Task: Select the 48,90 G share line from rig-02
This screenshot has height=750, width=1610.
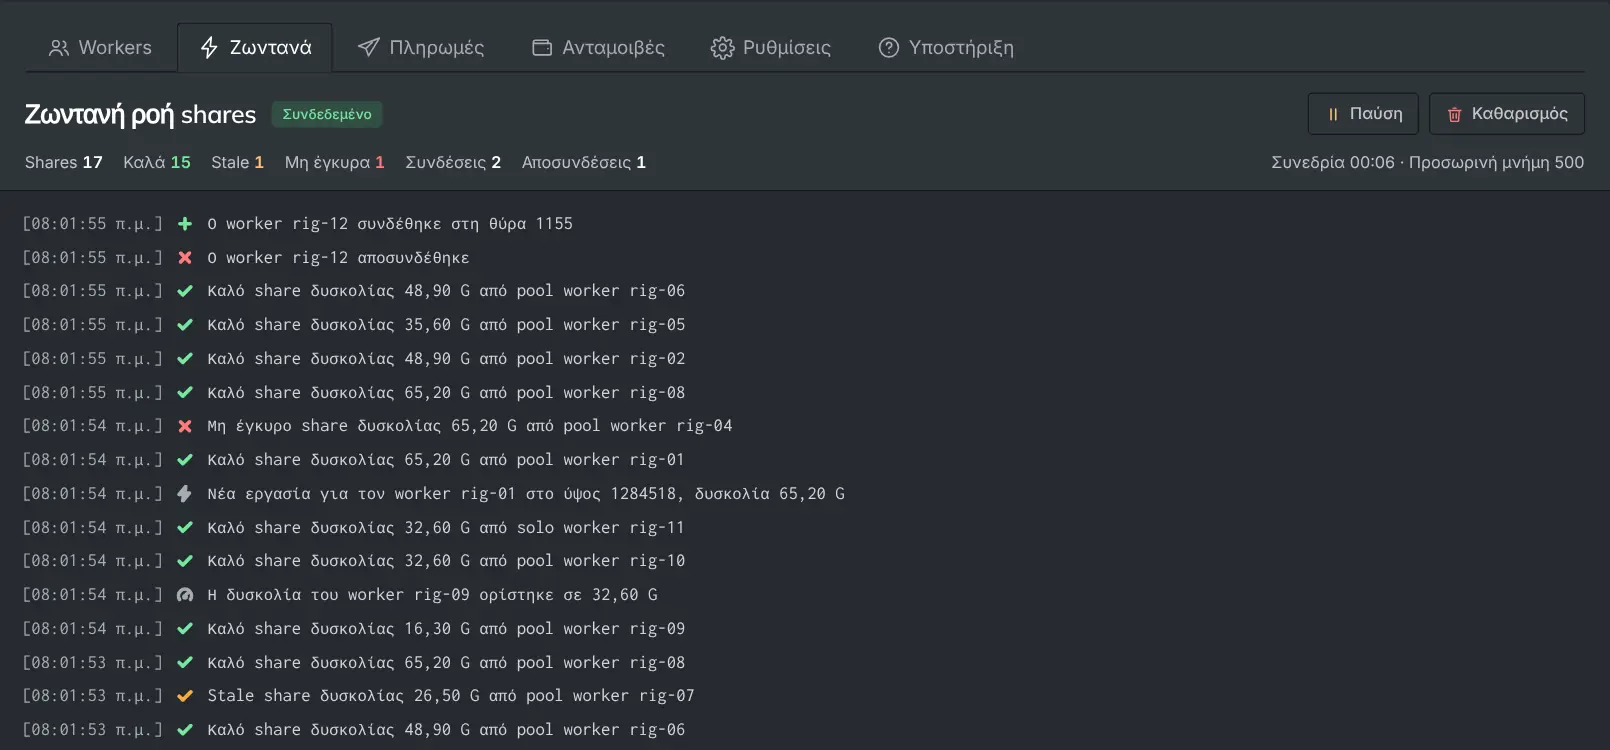Action: tap(446, 359)
